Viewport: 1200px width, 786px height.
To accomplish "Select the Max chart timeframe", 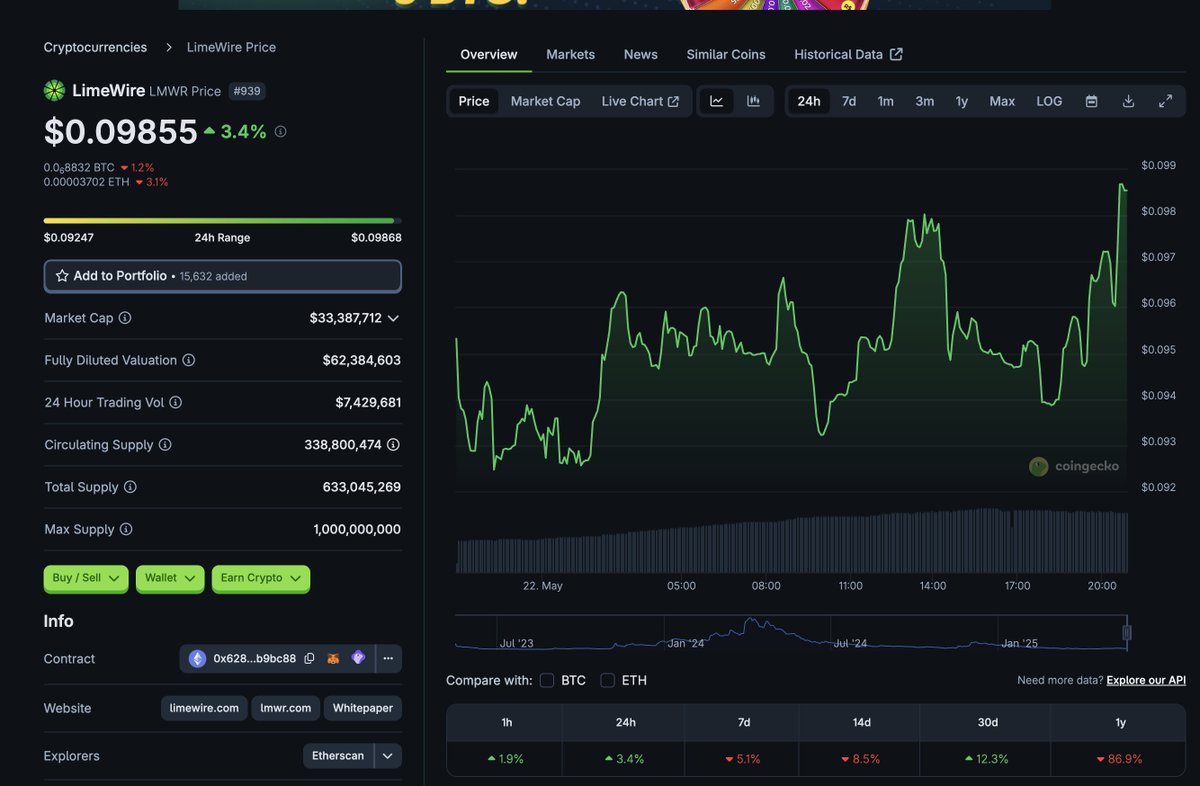I will pyautogui.click(x=1002, y=101).
